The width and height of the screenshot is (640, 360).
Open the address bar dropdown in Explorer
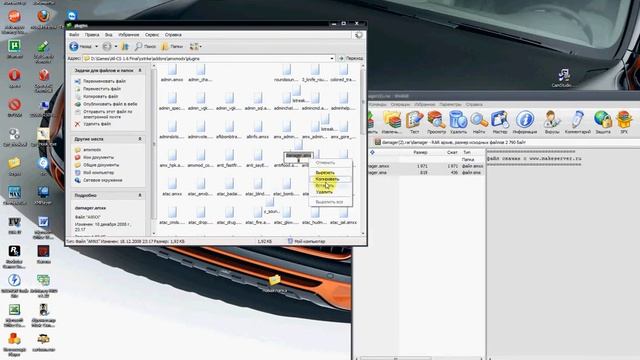(x=331, y=58)
